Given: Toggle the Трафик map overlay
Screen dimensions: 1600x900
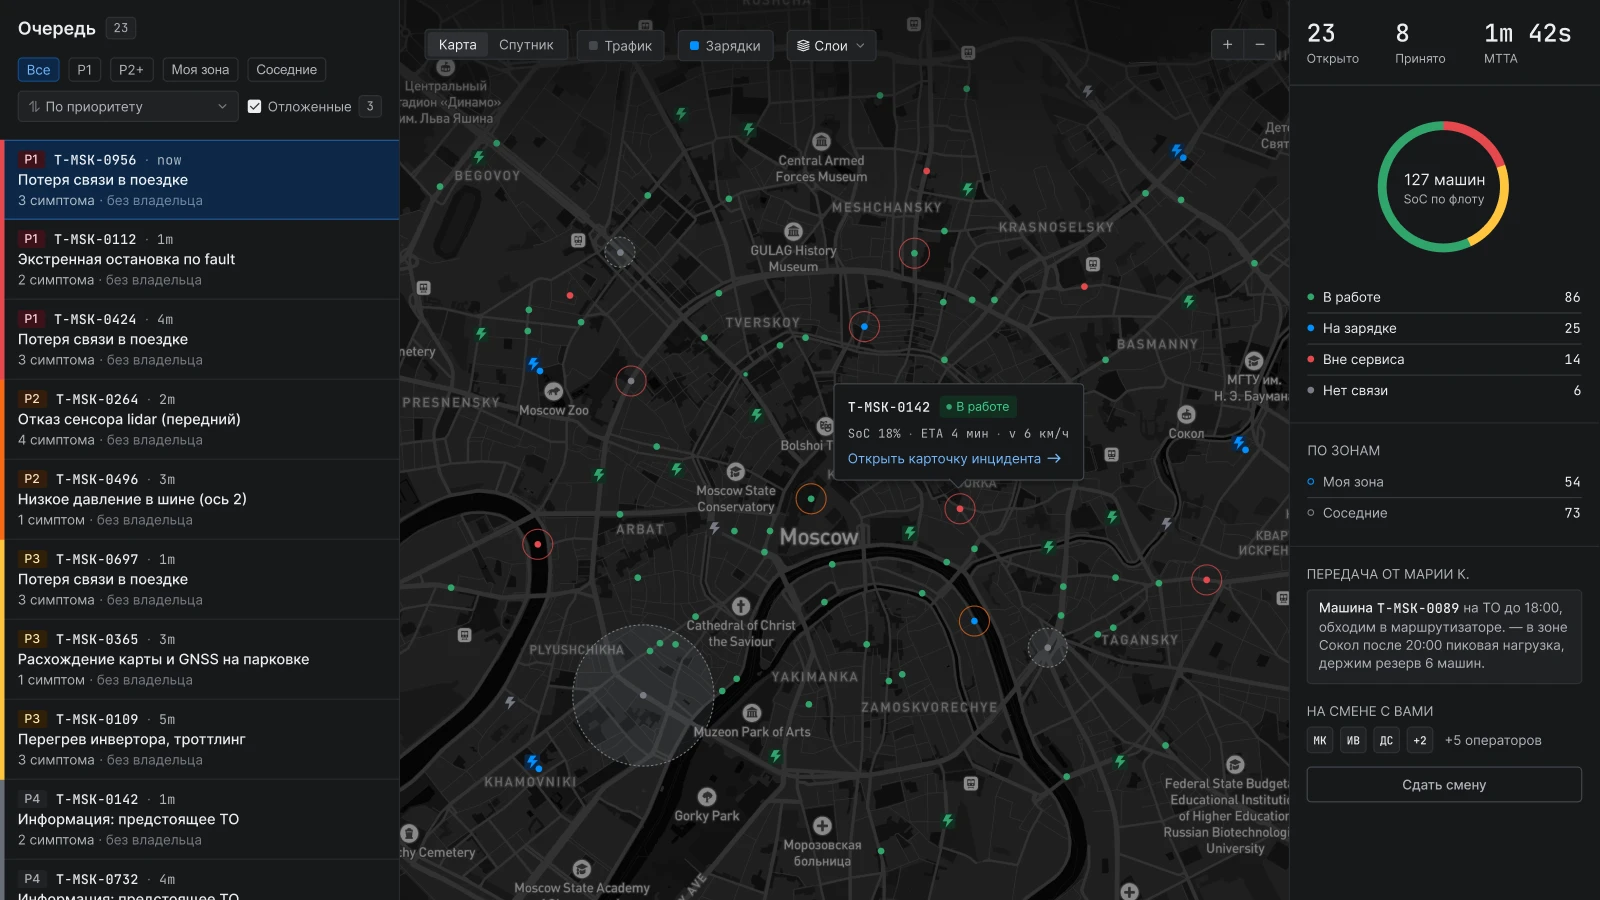Looking at the screenshot, I should [621, 46].
